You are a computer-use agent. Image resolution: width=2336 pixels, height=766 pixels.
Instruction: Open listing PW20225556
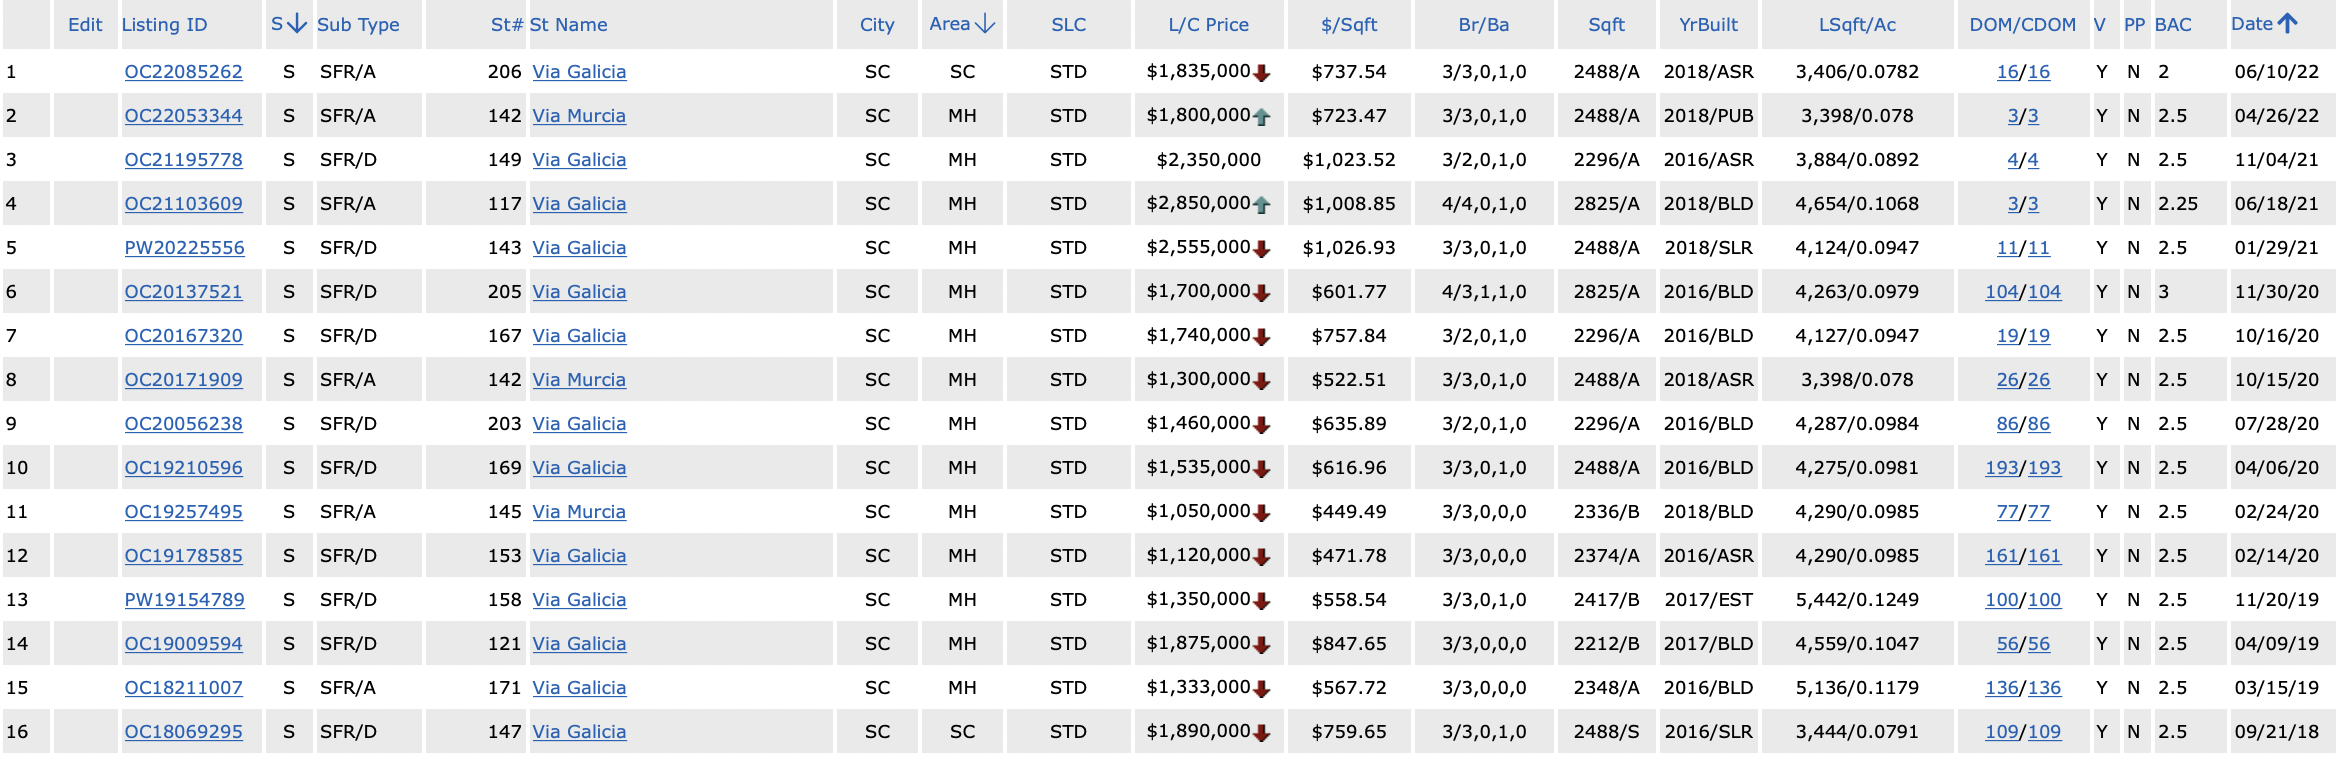point(184,248)
